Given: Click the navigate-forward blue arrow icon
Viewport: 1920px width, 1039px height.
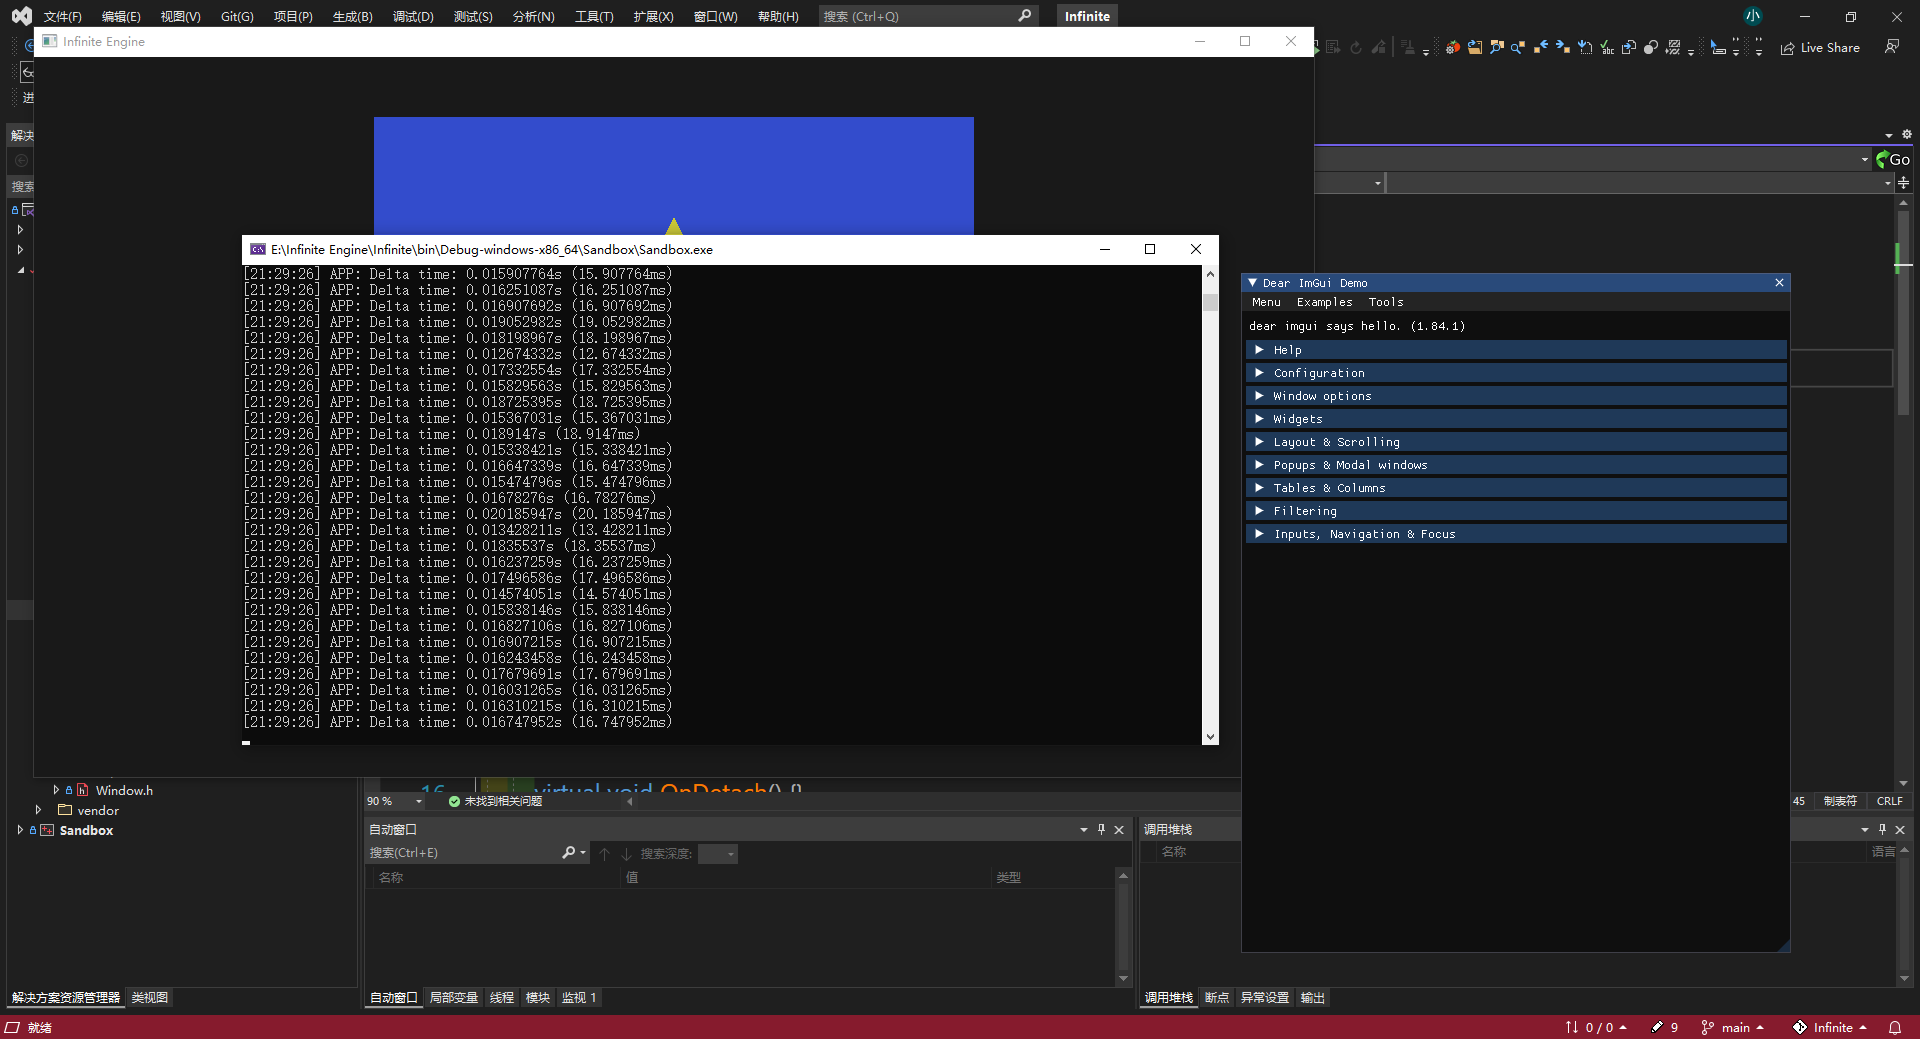Looking at the screenshot, I should (1563, 47).
